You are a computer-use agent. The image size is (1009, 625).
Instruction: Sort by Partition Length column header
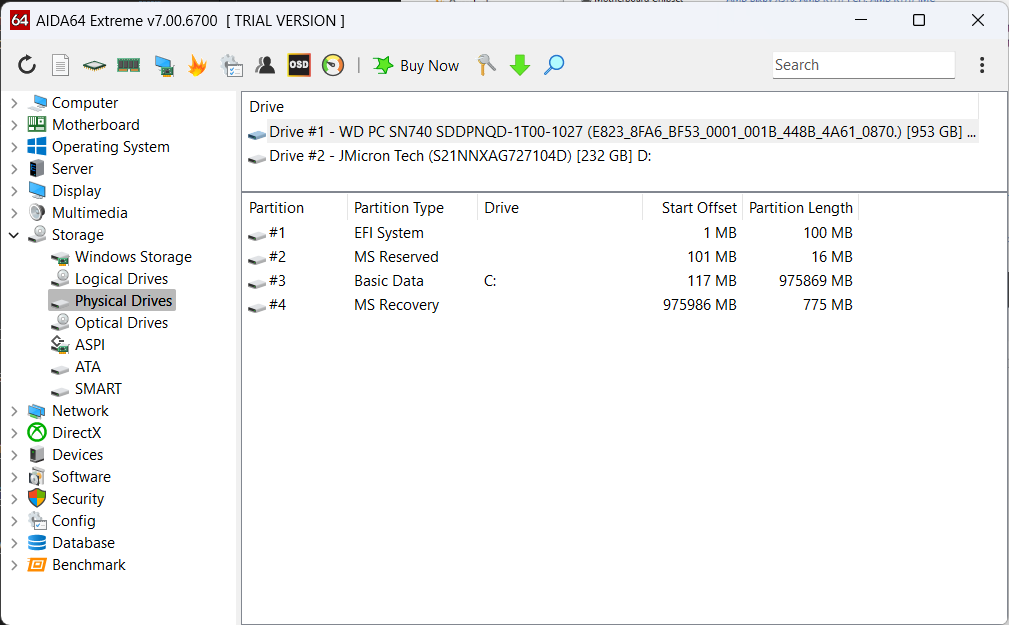click(801, 208)
